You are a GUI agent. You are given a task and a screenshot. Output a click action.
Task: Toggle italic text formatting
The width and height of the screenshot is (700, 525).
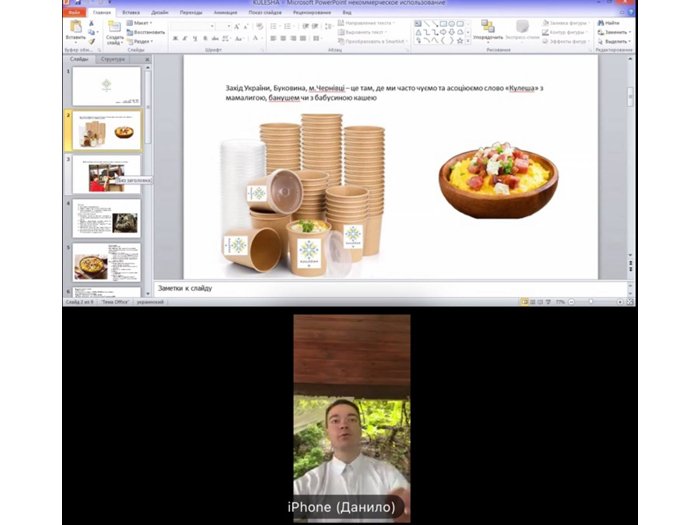click(x=185, y=38)
